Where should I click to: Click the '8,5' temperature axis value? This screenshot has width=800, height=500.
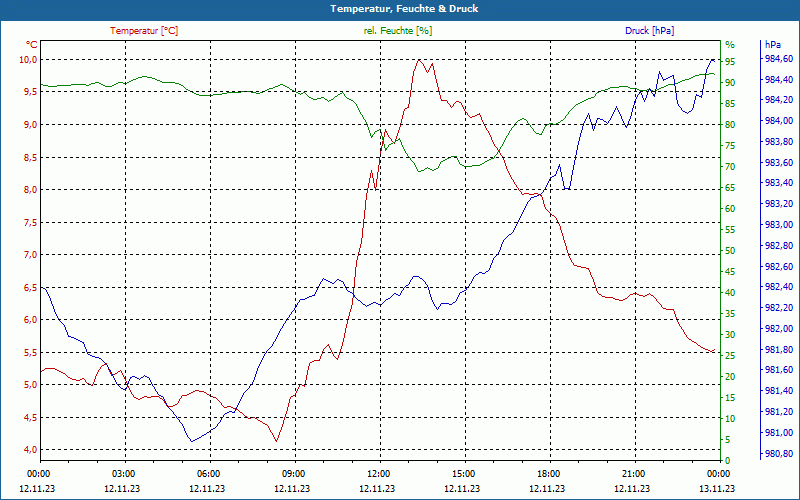(x=31, y=157)
